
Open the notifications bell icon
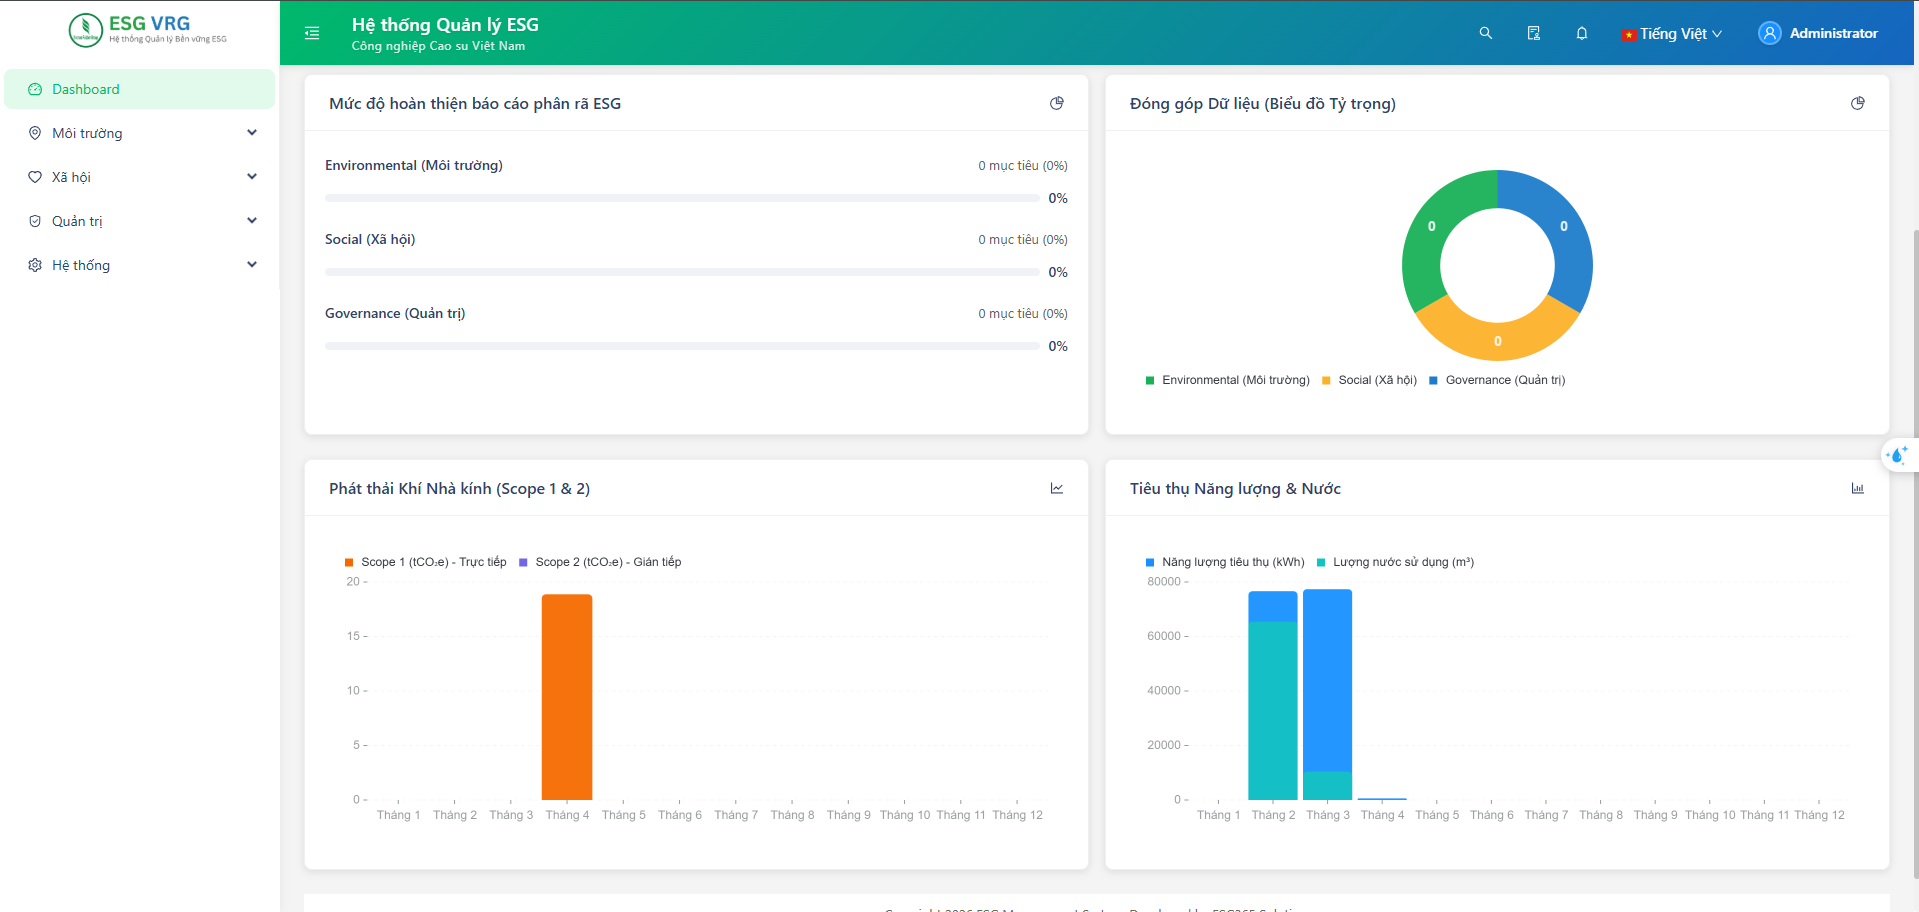click(x=1582, y=33)
